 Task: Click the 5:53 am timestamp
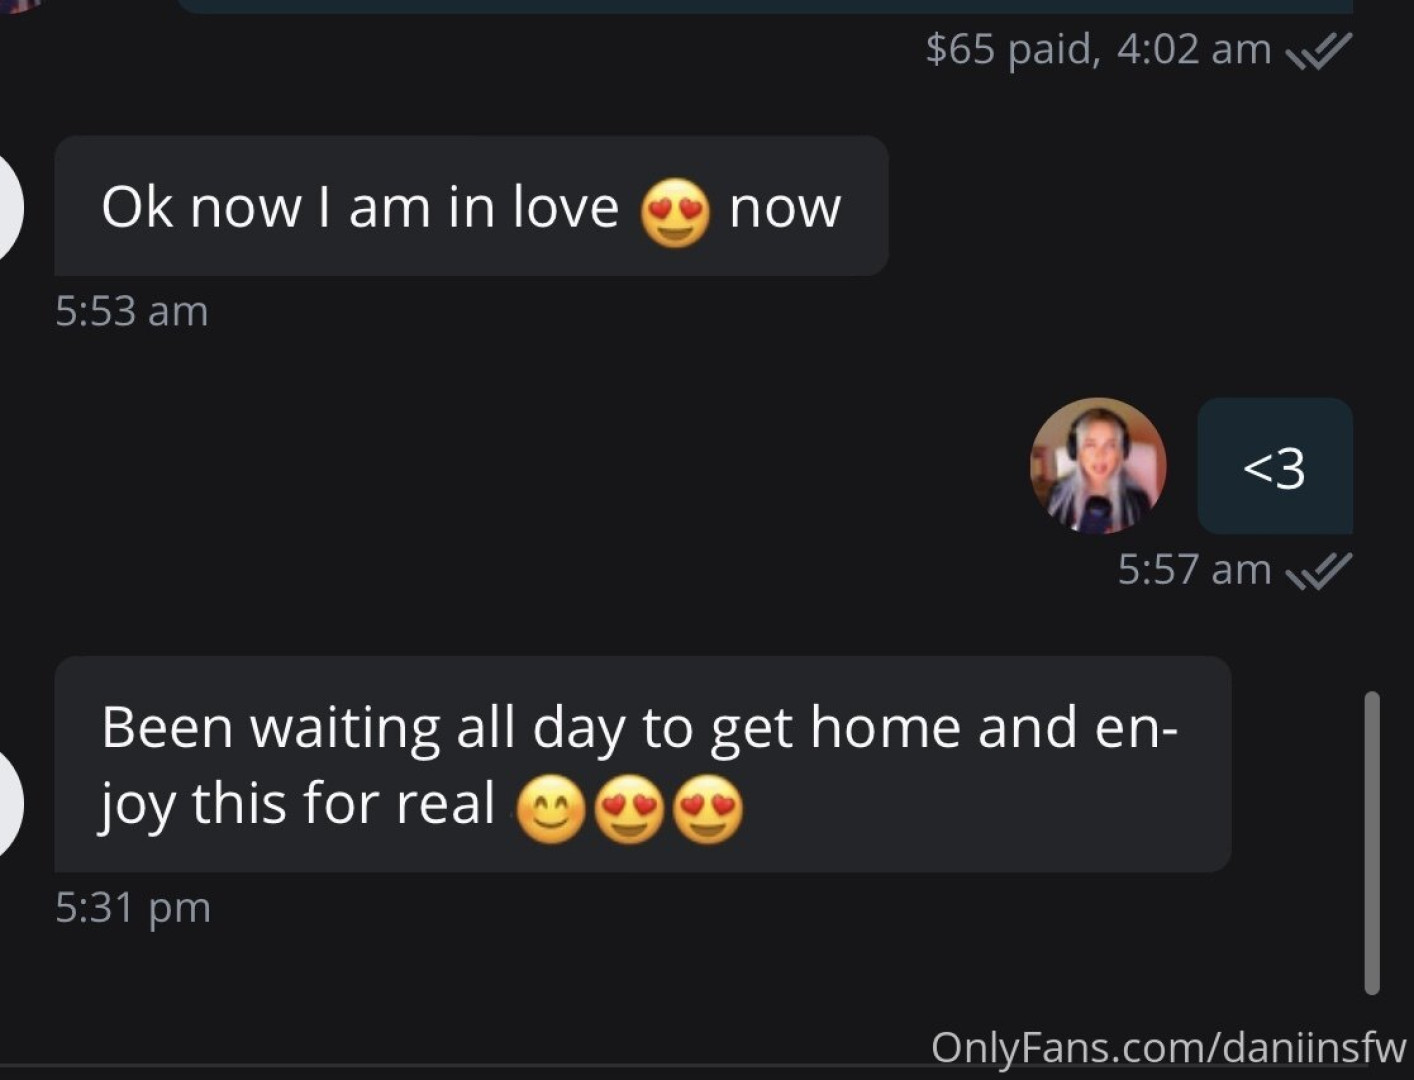131,311
